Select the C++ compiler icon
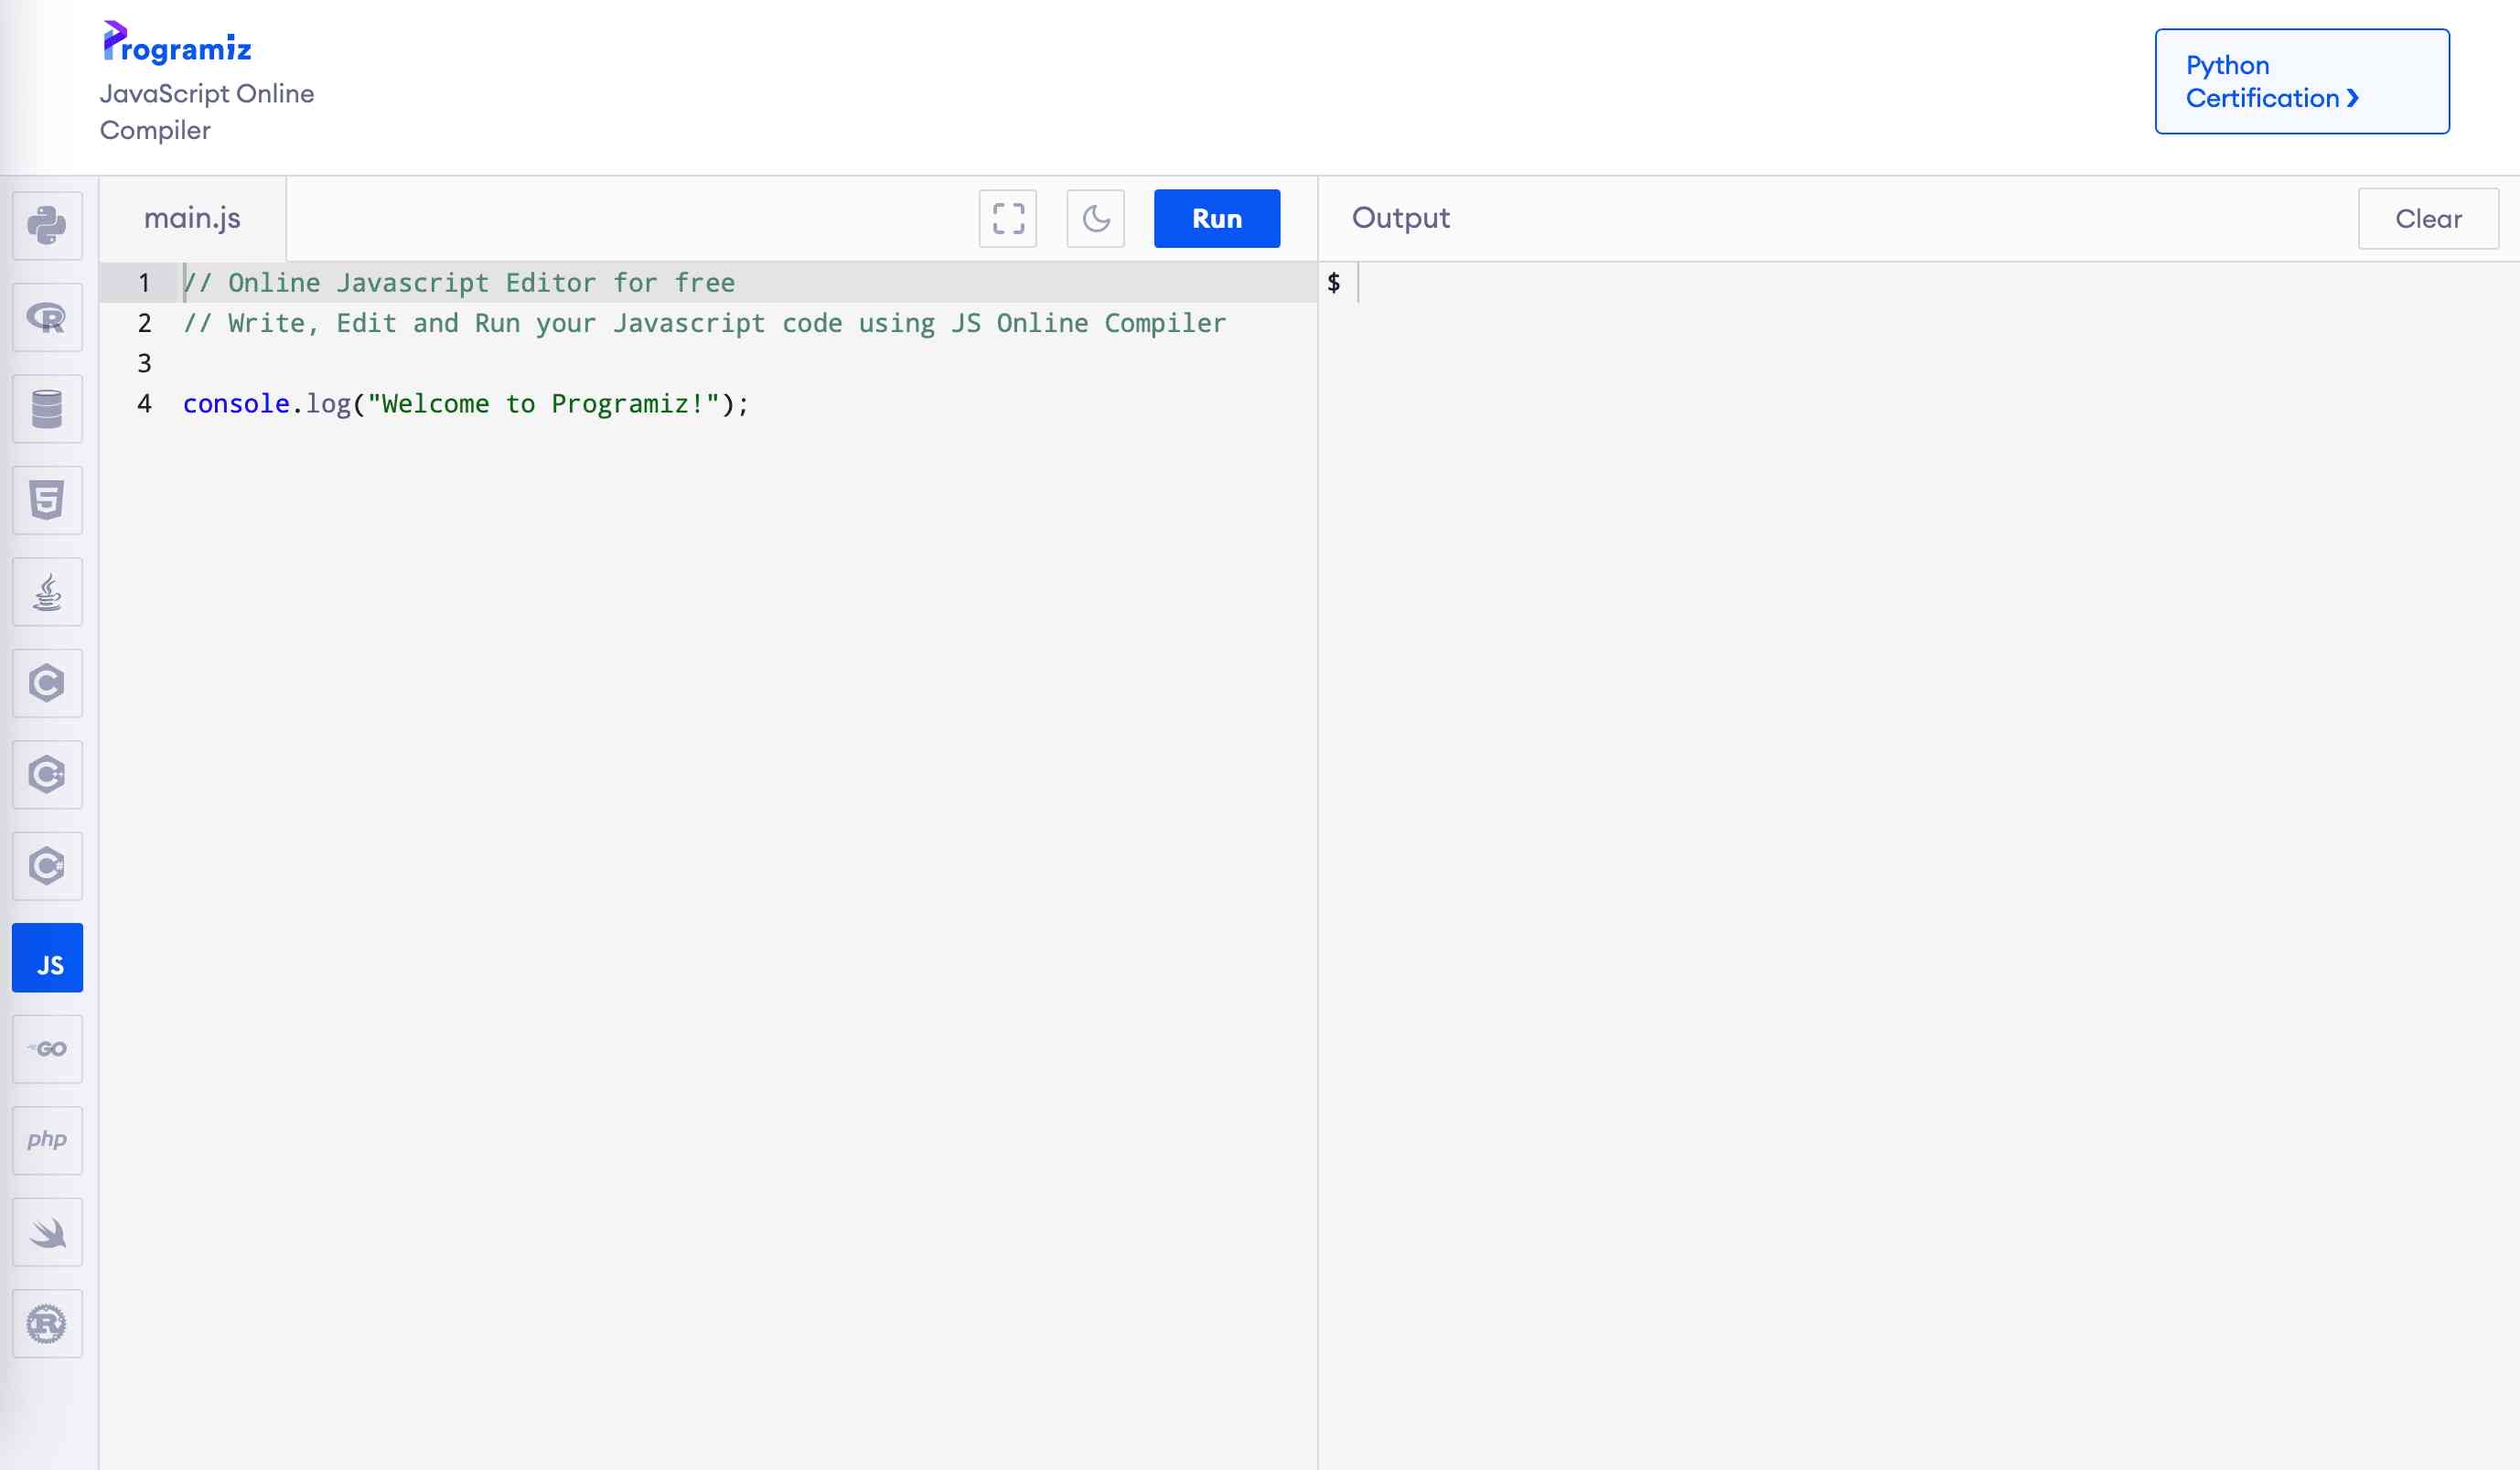The image size is (2520, 1470). coord(47,775)
